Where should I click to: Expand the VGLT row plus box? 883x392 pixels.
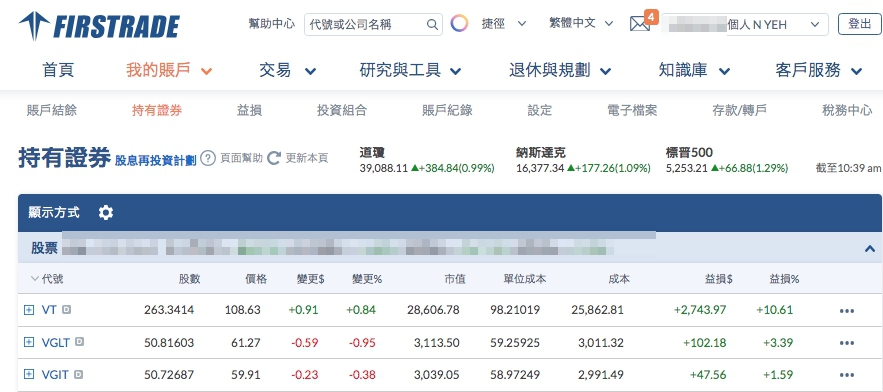29,342
